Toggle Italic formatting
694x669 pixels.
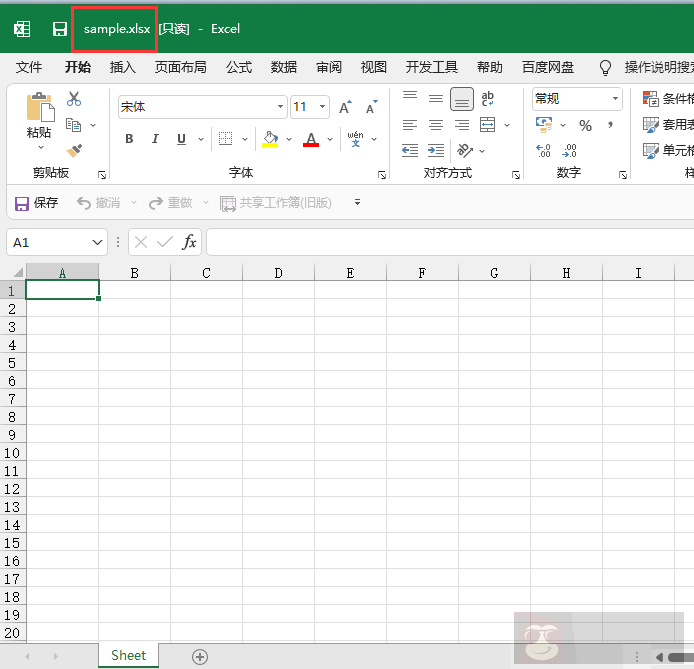155,139
